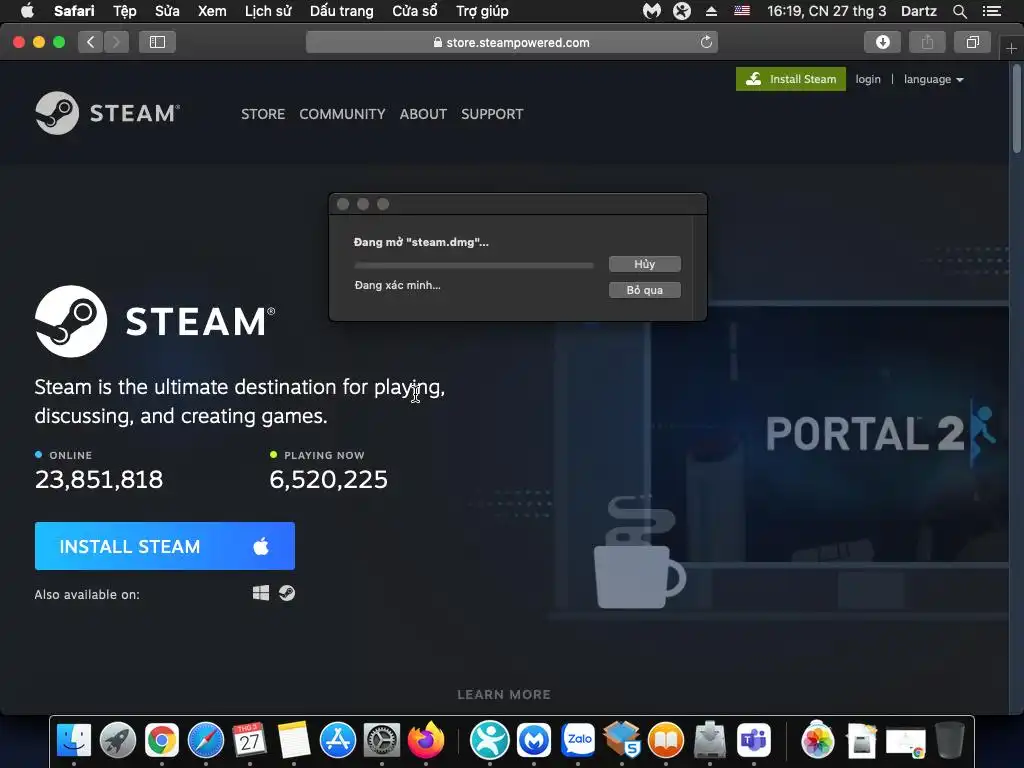The height and width of the screenshot is (768, 1024).
Task: Open the COMMUNITY section
Action: tap(342, 114)
